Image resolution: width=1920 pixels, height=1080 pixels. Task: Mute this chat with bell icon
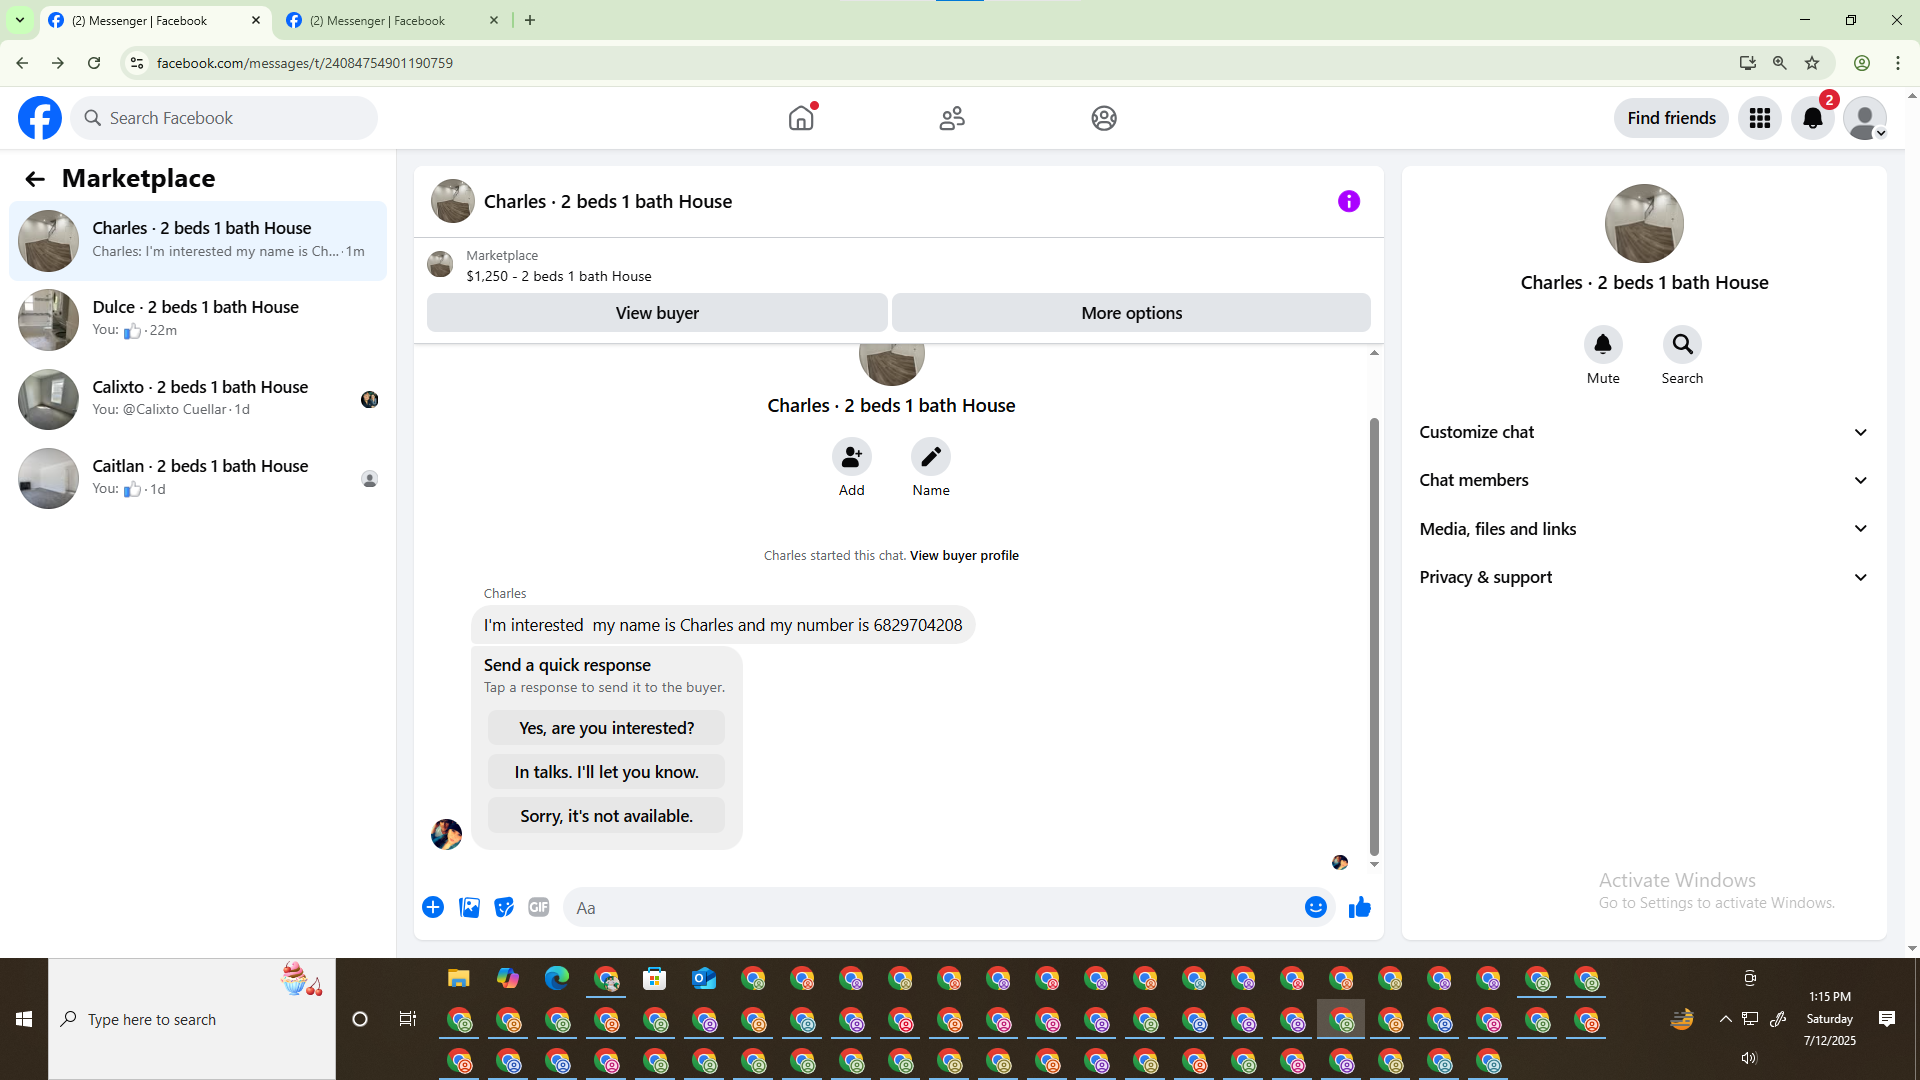tap(1602, 345)
